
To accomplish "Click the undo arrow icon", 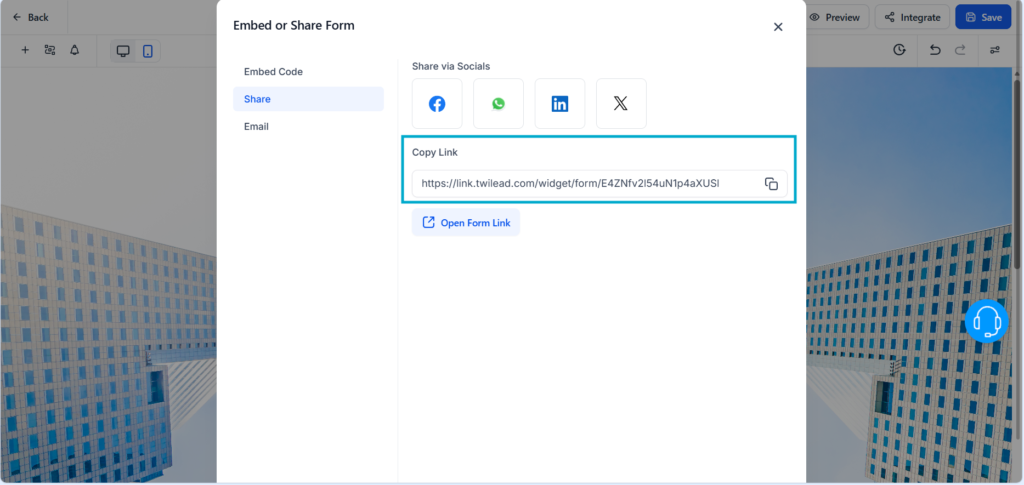I will click(x=934, y=50).
